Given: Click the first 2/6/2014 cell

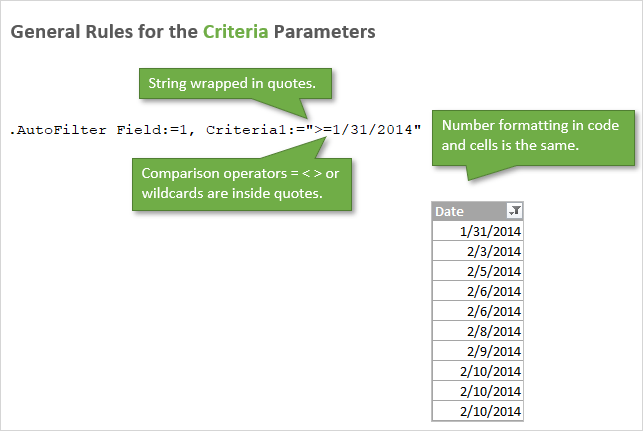Looking at the screenshot, I should click(478, 291).
